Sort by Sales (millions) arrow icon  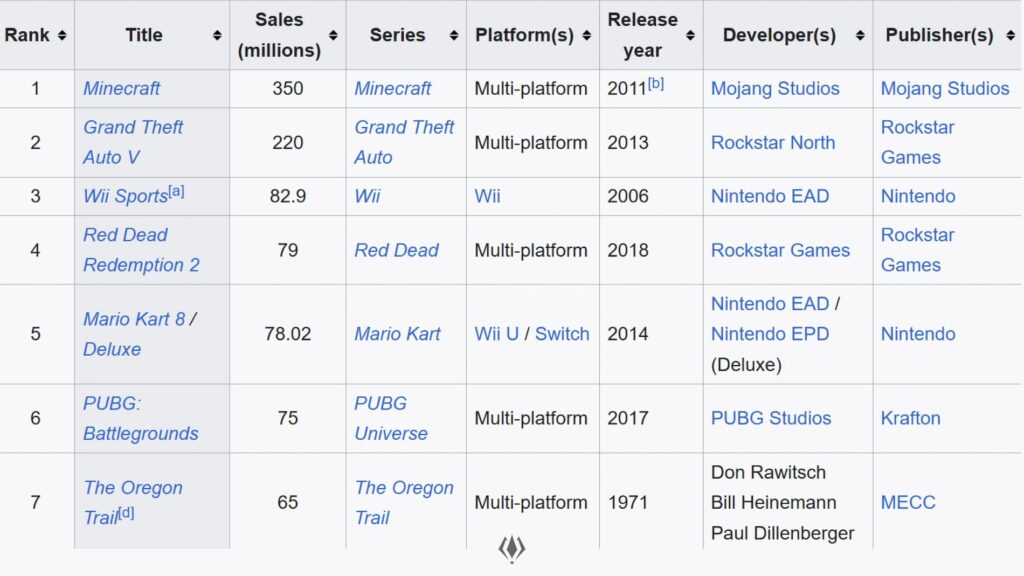coord(333,35)
